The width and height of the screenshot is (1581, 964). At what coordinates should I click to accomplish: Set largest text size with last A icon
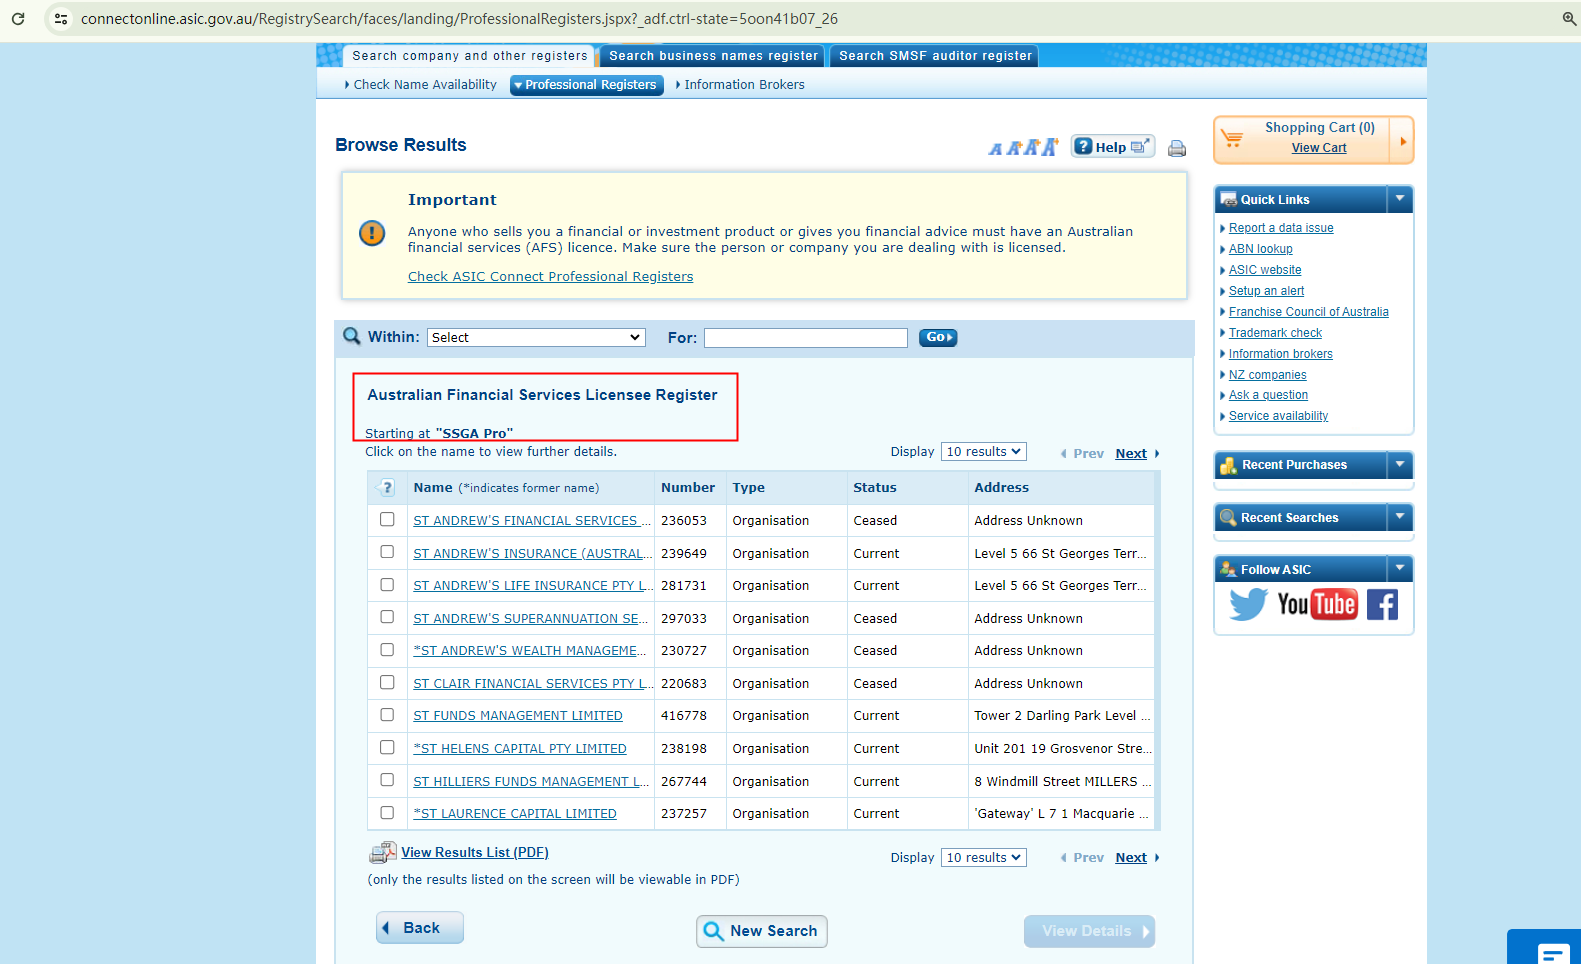(x=1050, y=147)
